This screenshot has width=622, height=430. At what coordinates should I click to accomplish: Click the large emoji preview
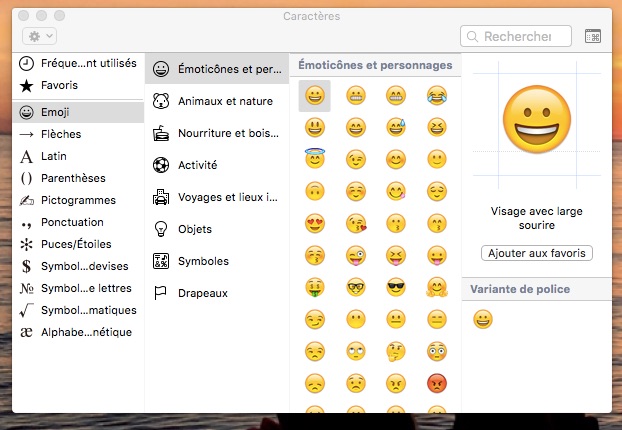tap(537, 119)
